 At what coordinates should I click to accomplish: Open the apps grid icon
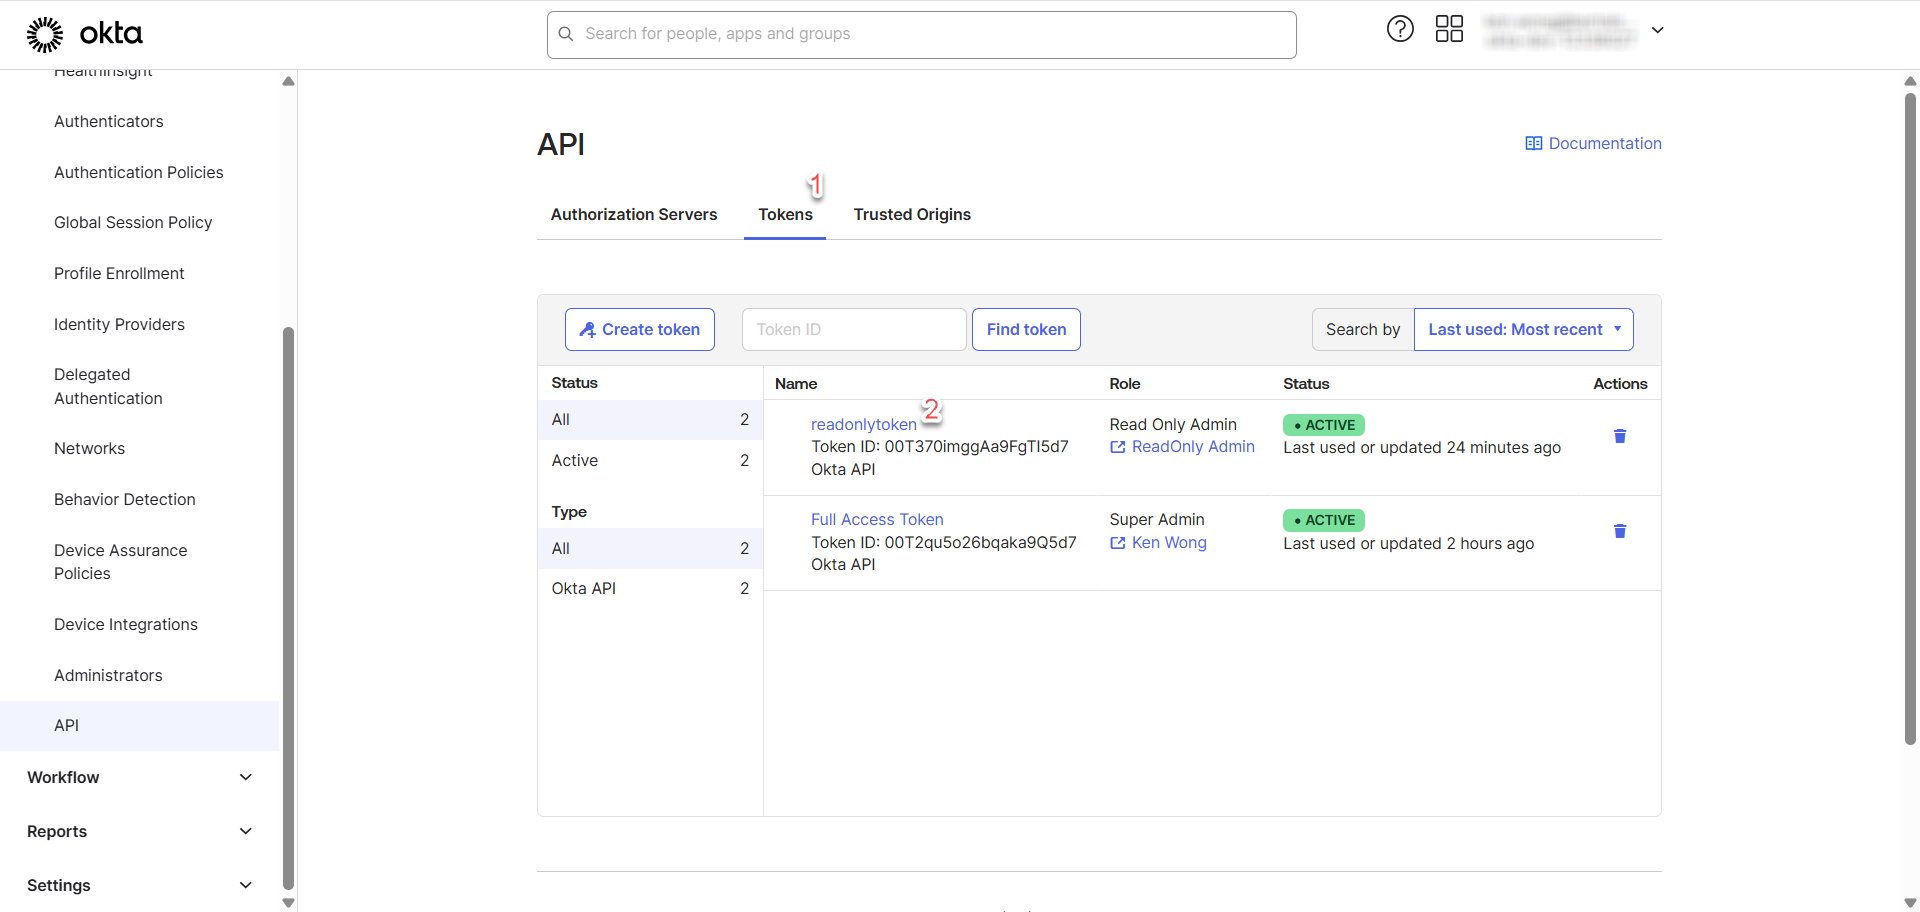pos(1449,29)
